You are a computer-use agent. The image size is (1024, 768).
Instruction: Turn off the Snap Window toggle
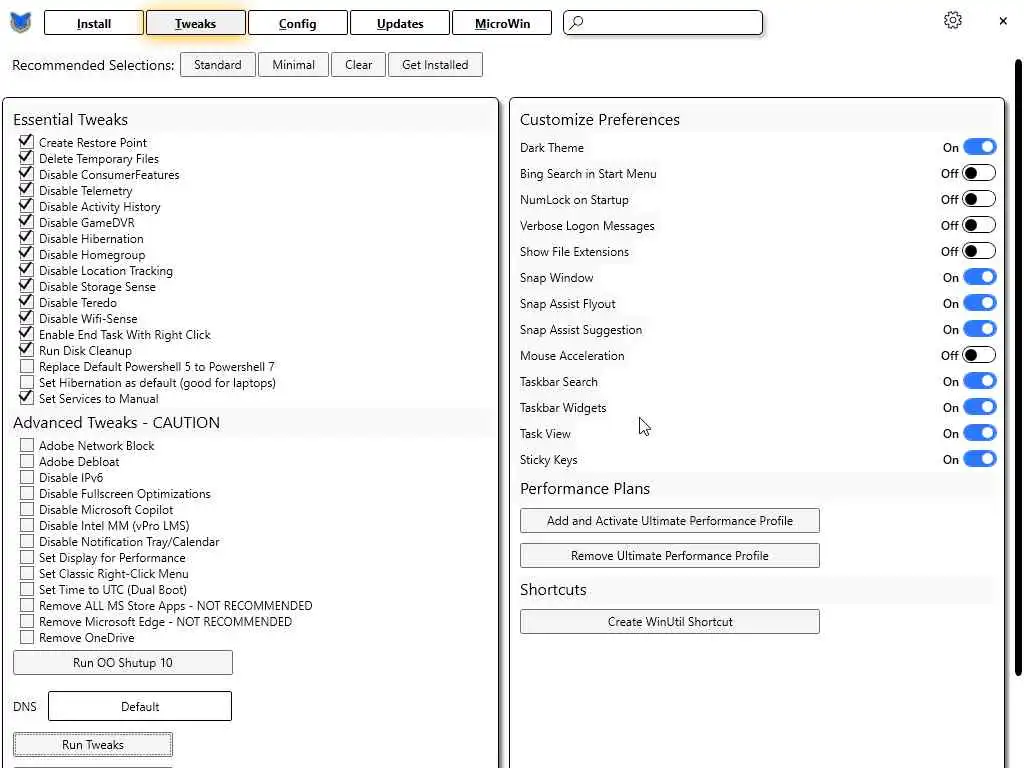click(979, 278)
